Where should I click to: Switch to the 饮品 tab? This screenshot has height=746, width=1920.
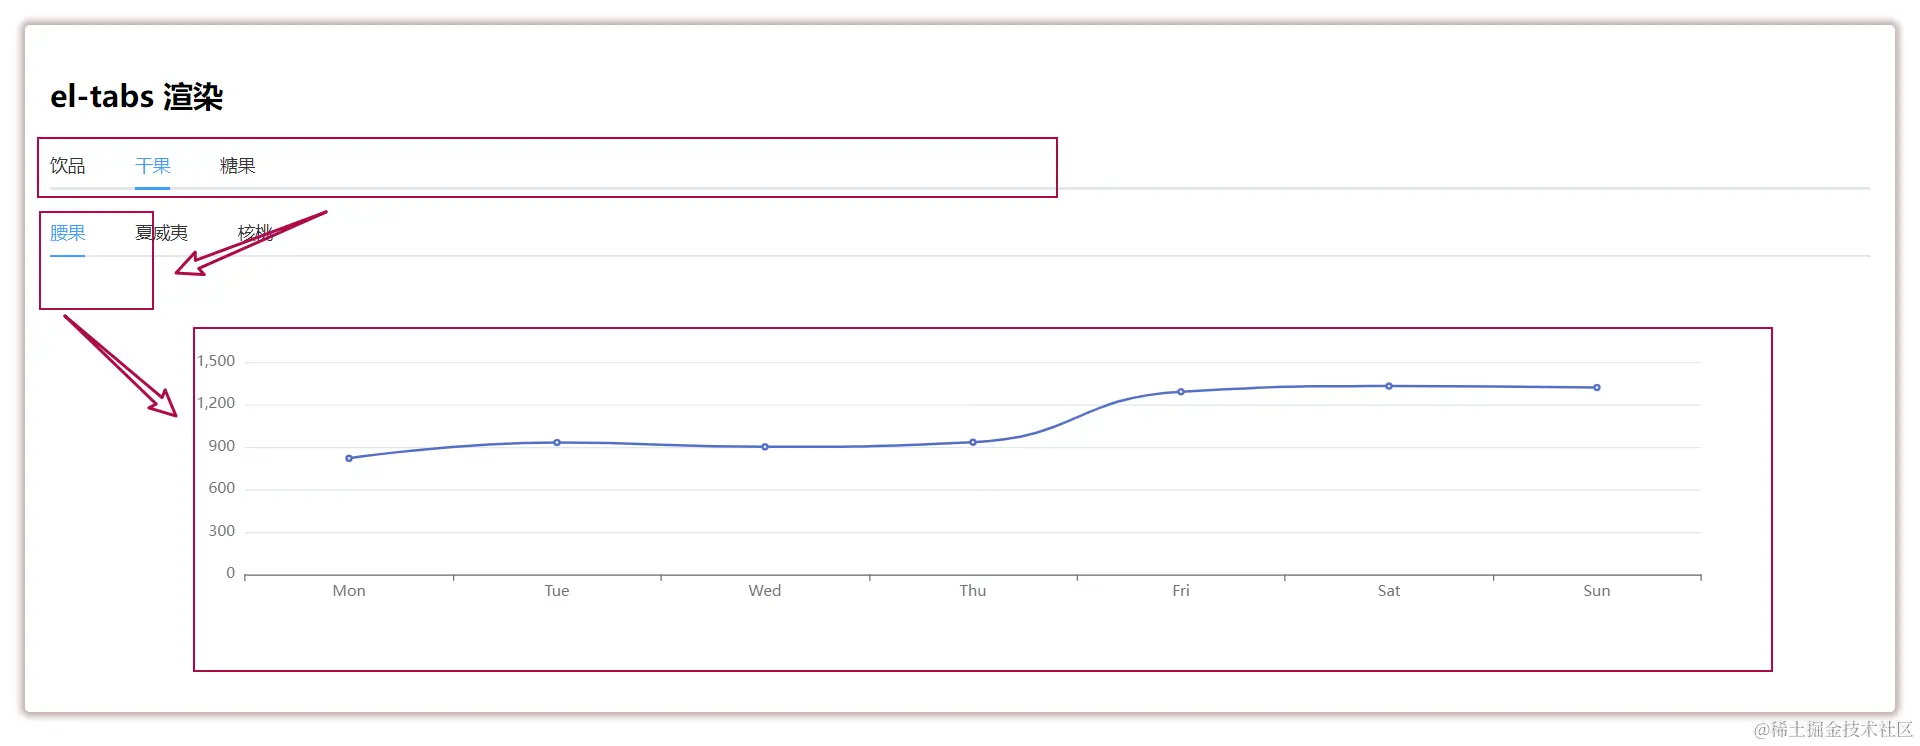68,166
